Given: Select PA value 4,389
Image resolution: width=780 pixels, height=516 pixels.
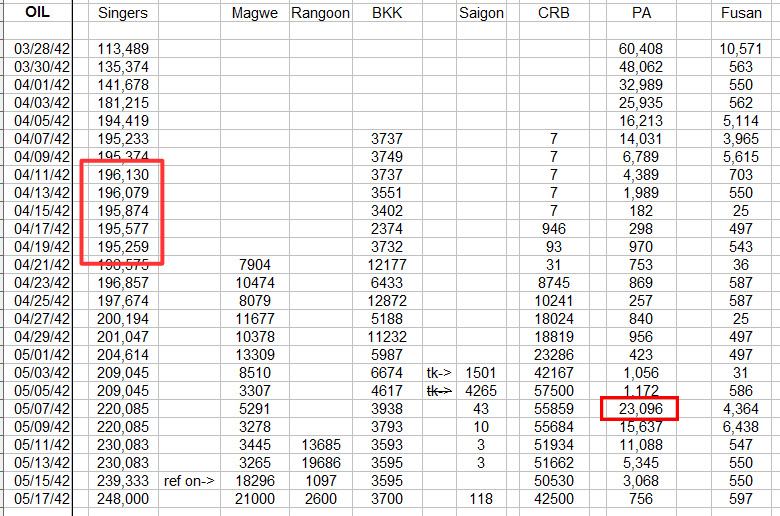Looking at the screenshot, I should [641, 175].
